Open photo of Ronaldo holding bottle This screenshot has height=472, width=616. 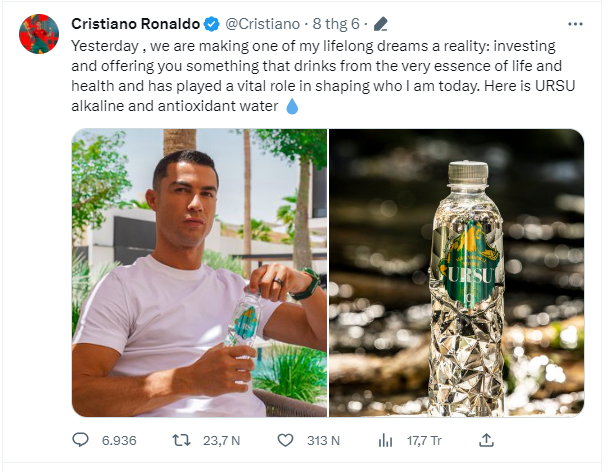pos(199,272)
